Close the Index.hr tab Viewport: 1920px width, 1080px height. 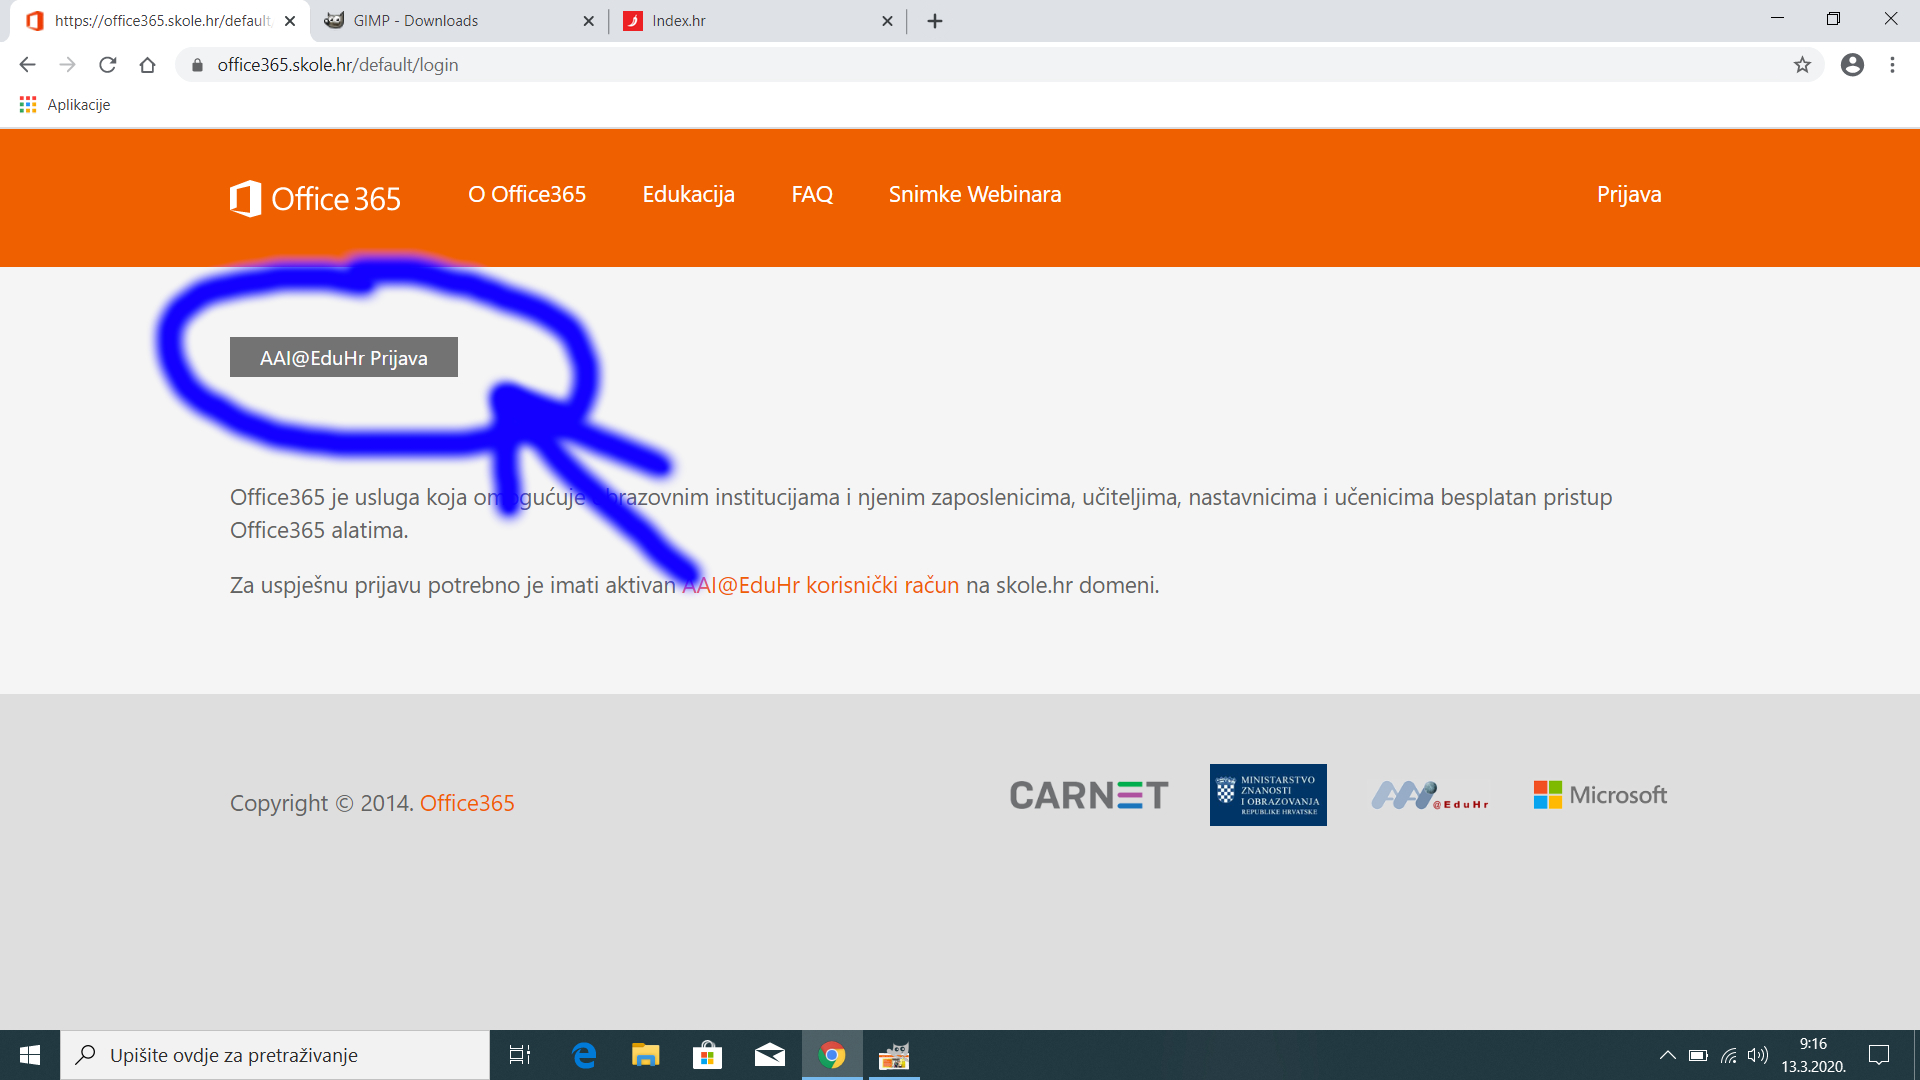click(x=887, y=21)
